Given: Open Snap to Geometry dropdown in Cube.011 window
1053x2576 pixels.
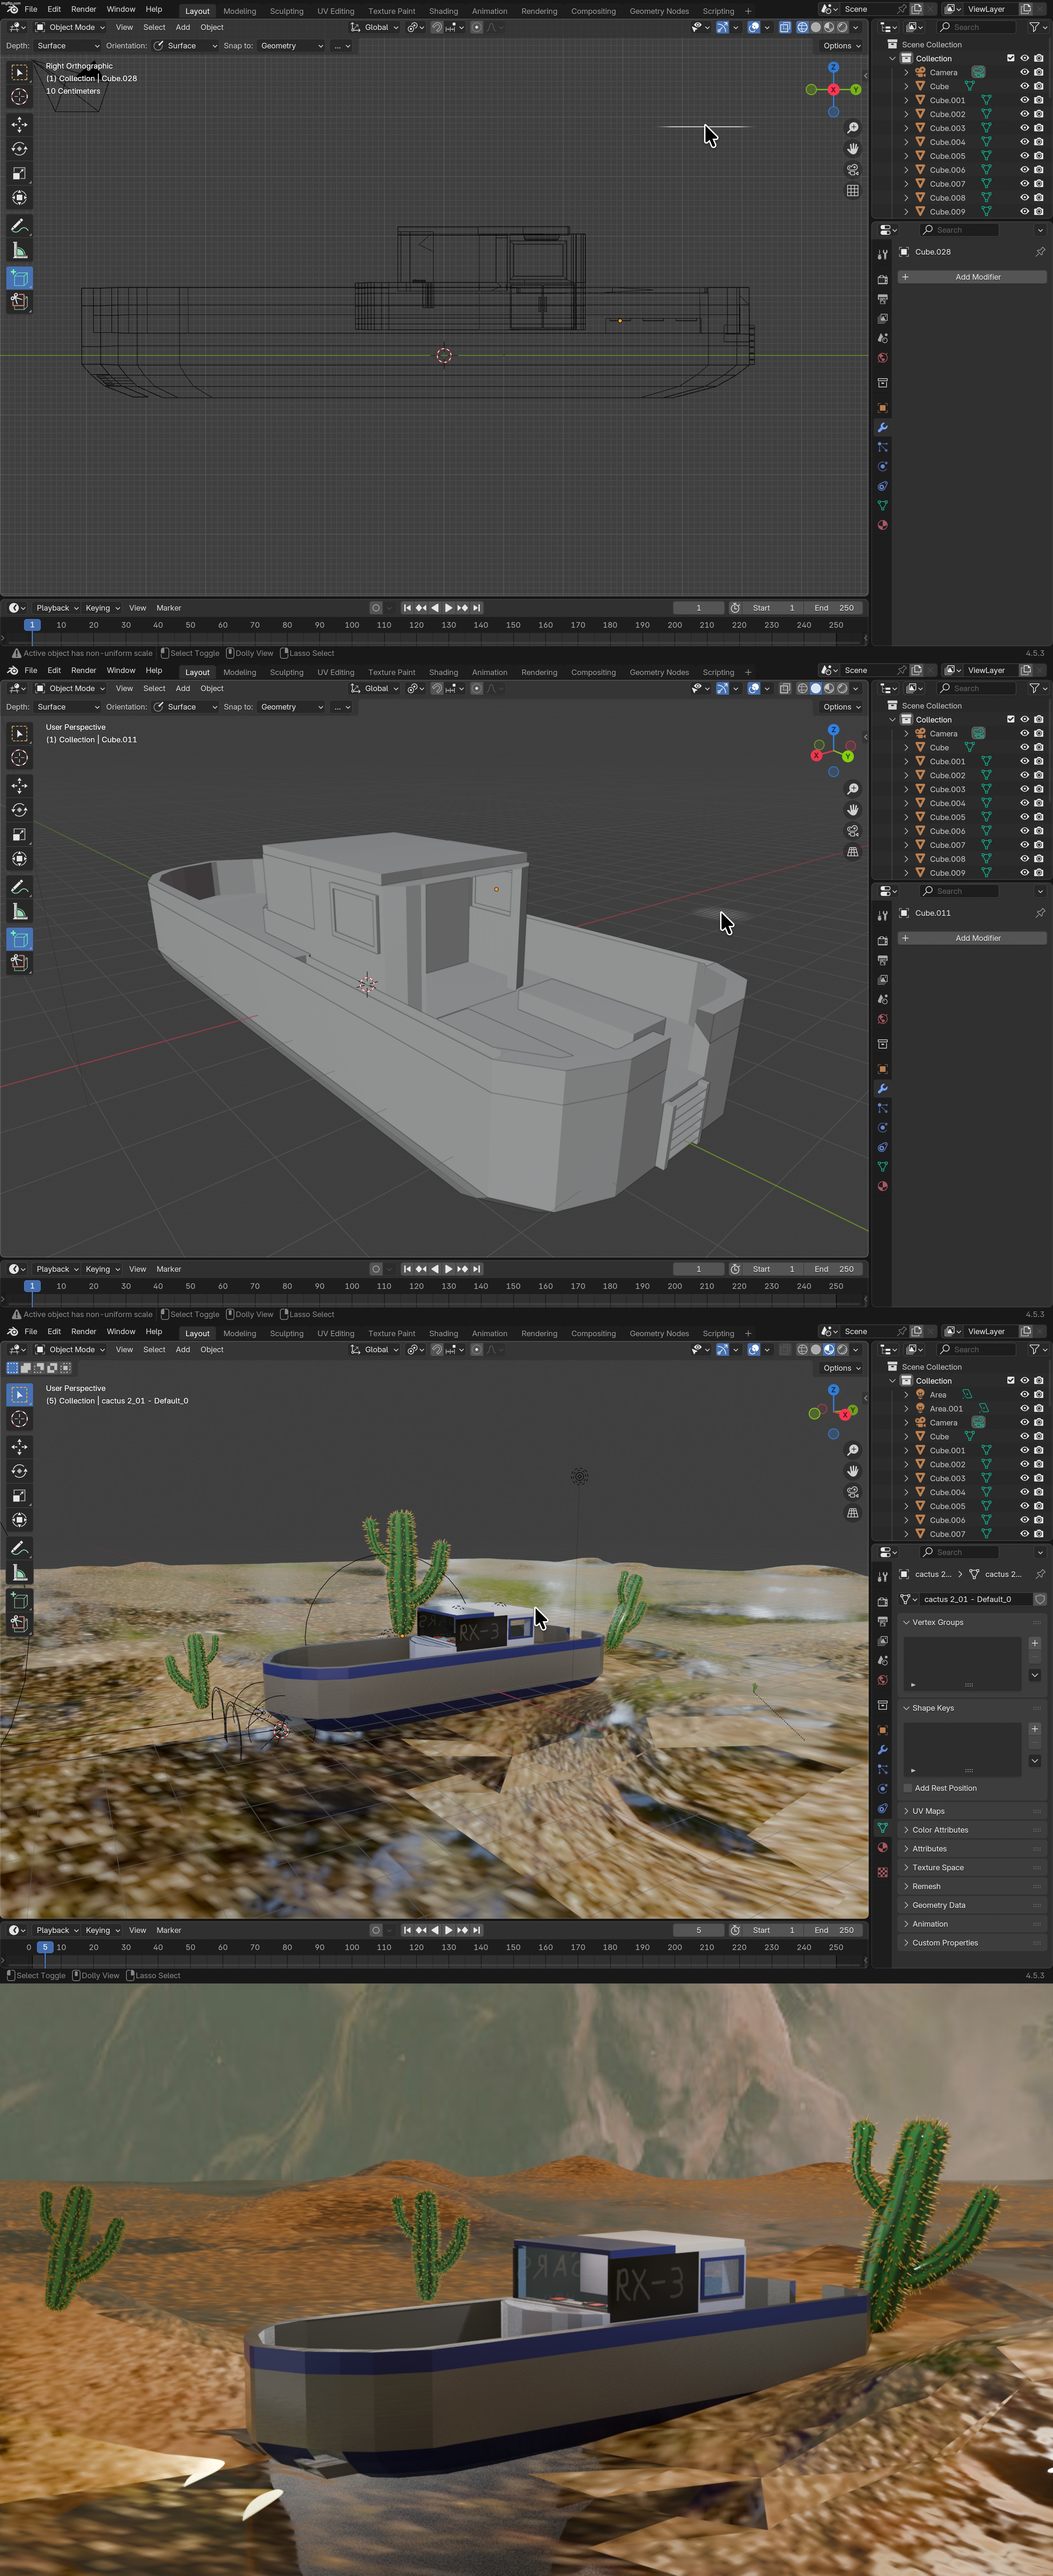Looking at the screenshot, I should point(291,707).
